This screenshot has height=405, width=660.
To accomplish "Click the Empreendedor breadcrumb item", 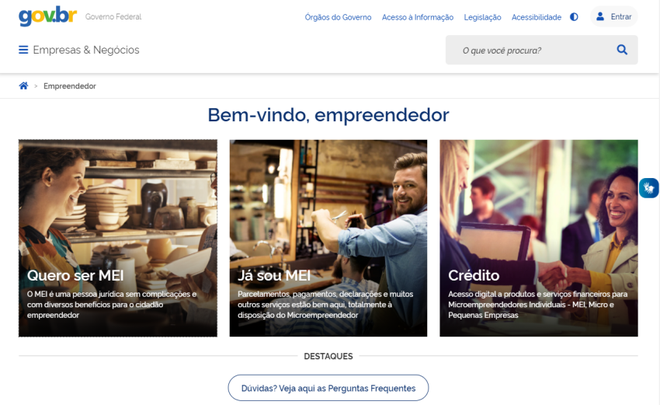I will click(69, 86).
